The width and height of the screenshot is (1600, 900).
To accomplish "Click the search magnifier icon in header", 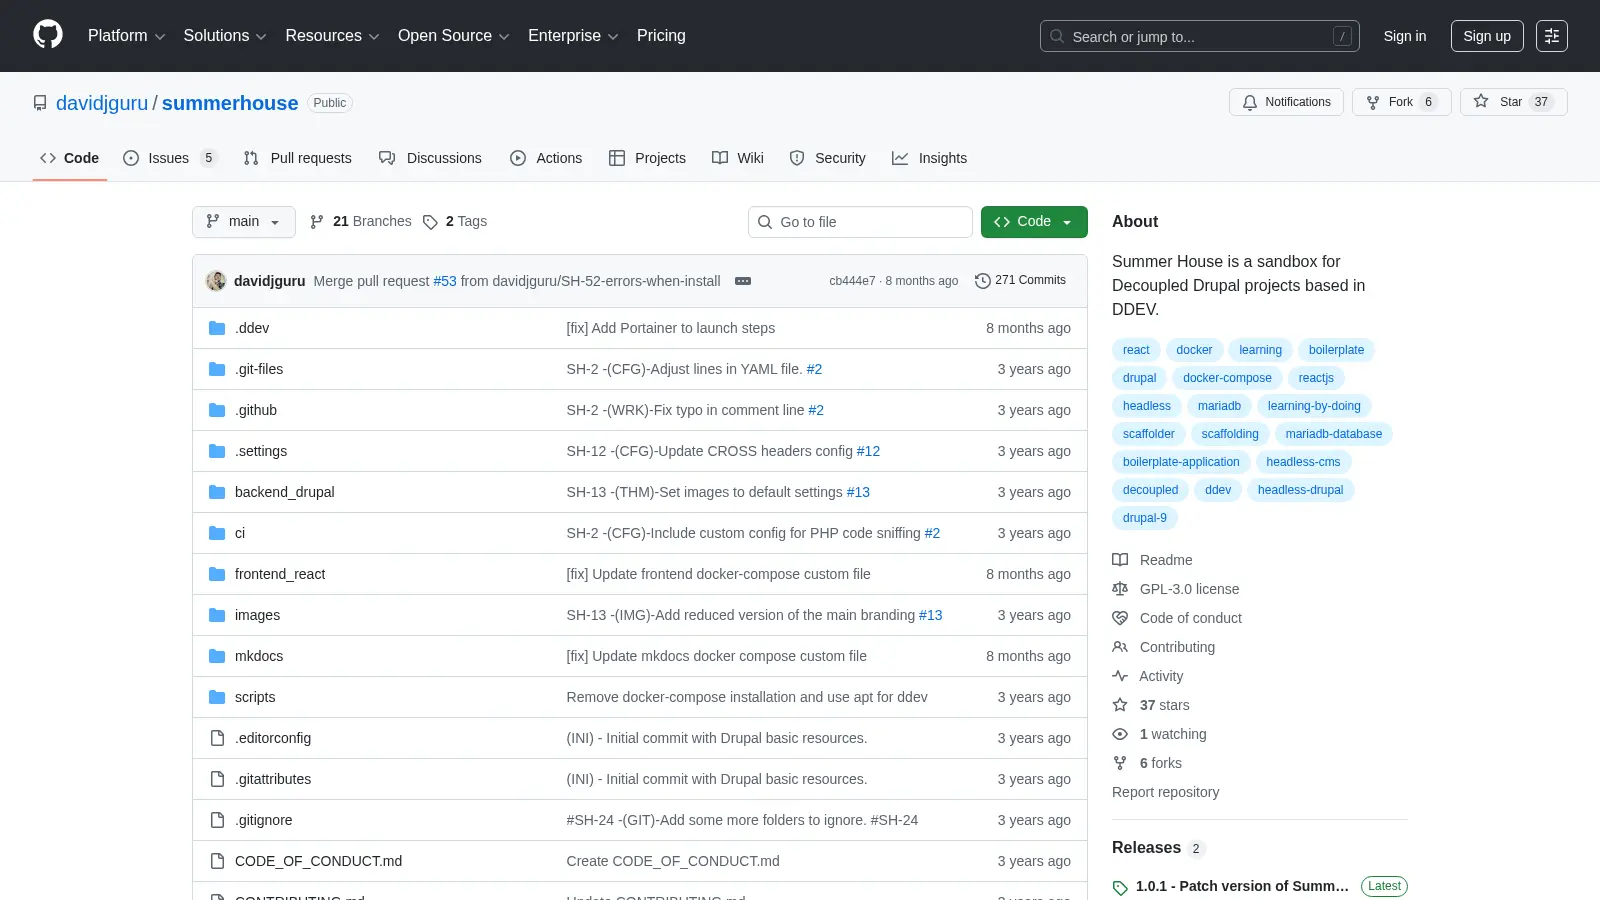I will tap(1057, 36).
